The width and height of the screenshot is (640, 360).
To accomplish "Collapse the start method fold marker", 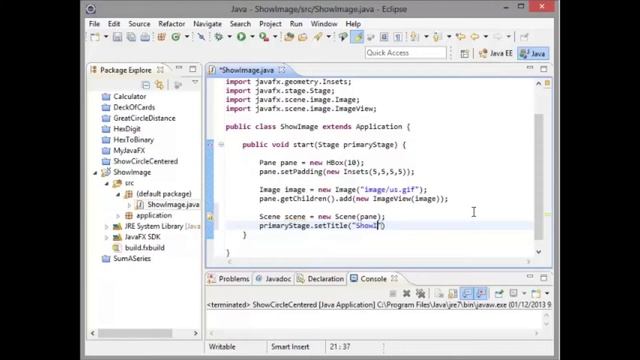I will [221, 144].
